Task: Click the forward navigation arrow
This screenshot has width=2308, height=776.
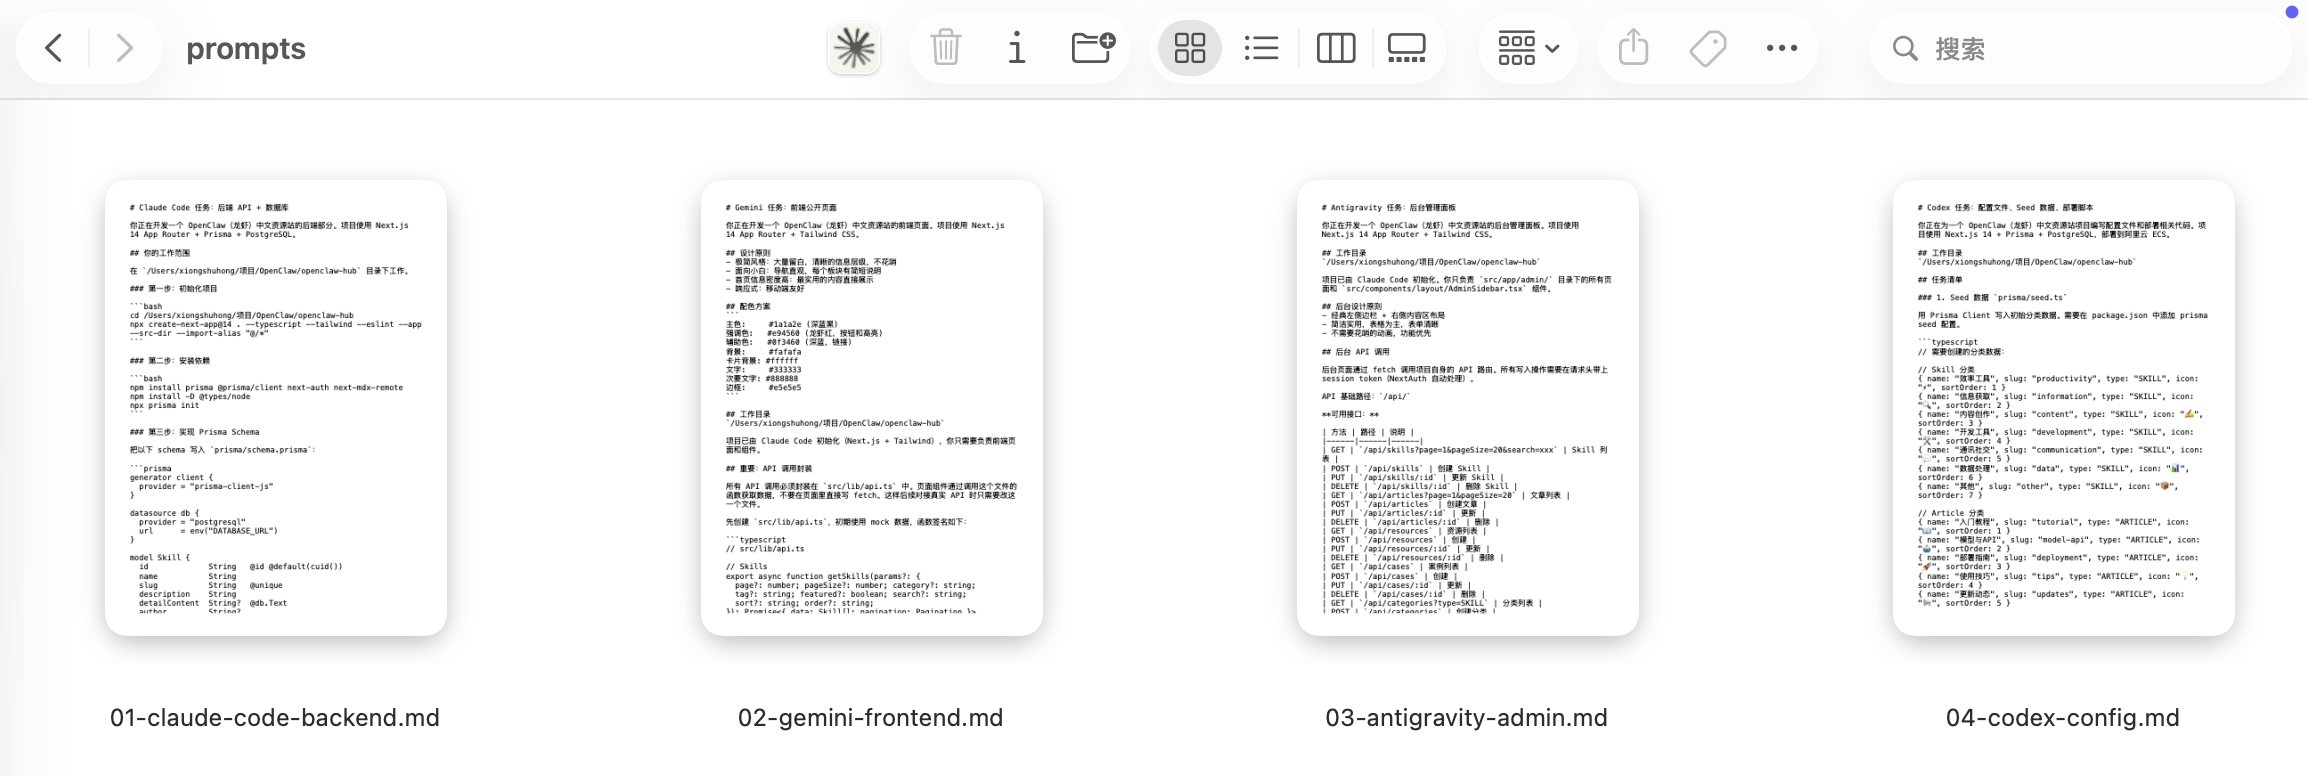Action: click(124, 48)
